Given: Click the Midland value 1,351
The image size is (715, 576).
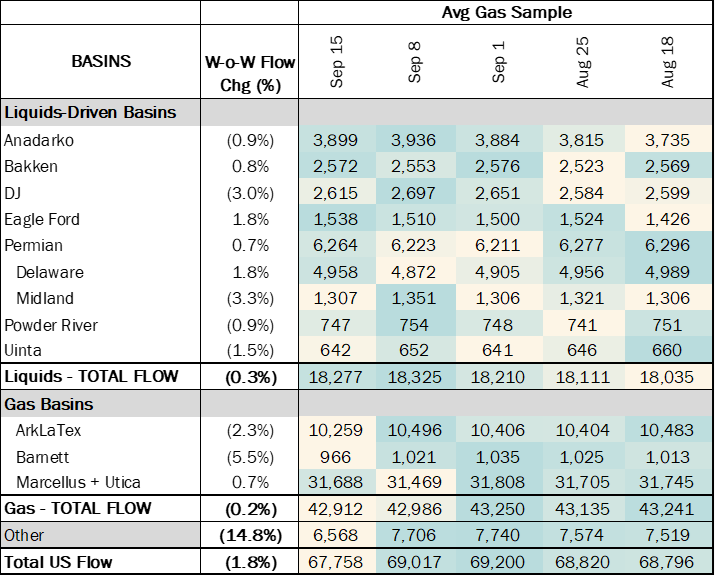Looking at the screenshot, I should coord(414,298).
